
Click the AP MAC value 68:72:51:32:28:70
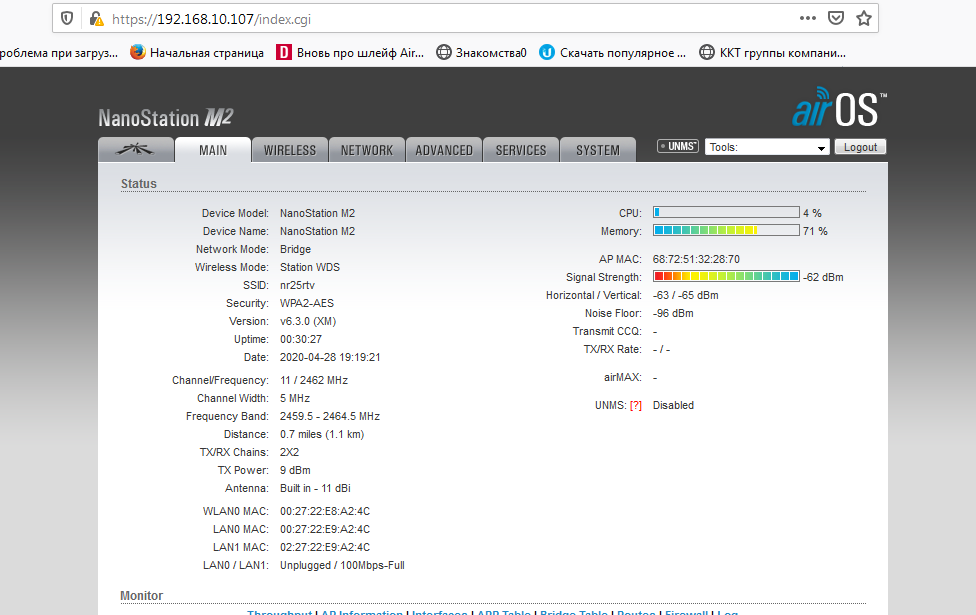(696, 259)
